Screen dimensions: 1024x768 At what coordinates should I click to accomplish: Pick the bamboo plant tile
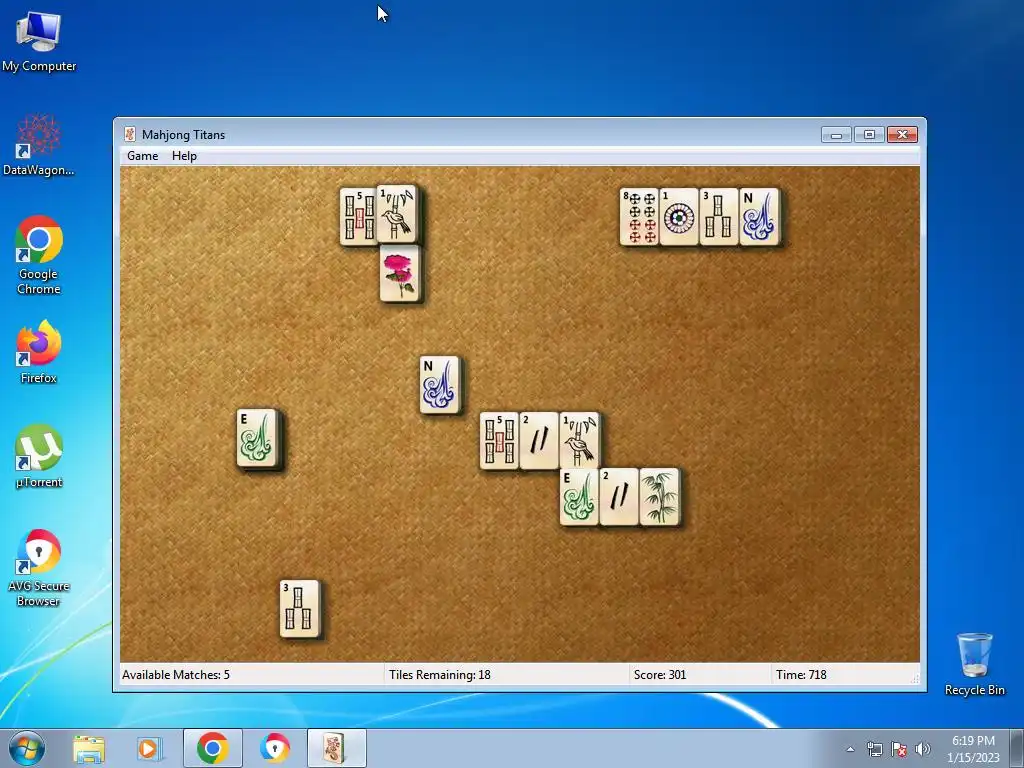660,497
